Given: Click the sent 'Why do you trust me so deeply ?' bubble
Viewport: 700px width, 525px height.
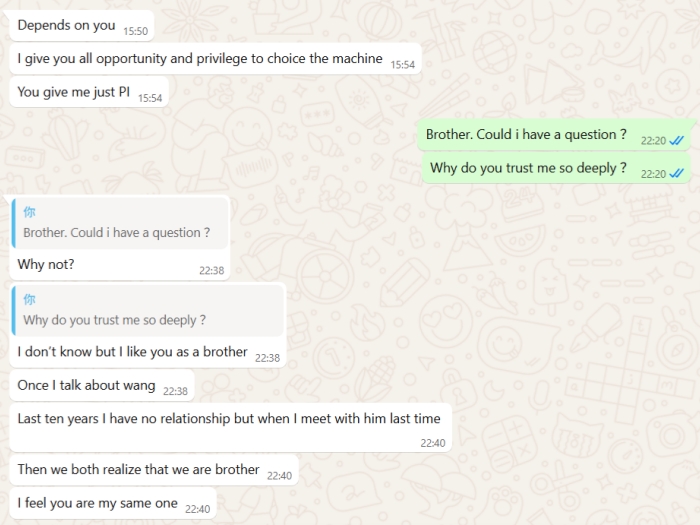Looking at the screenshot, I should coord(556,168).
